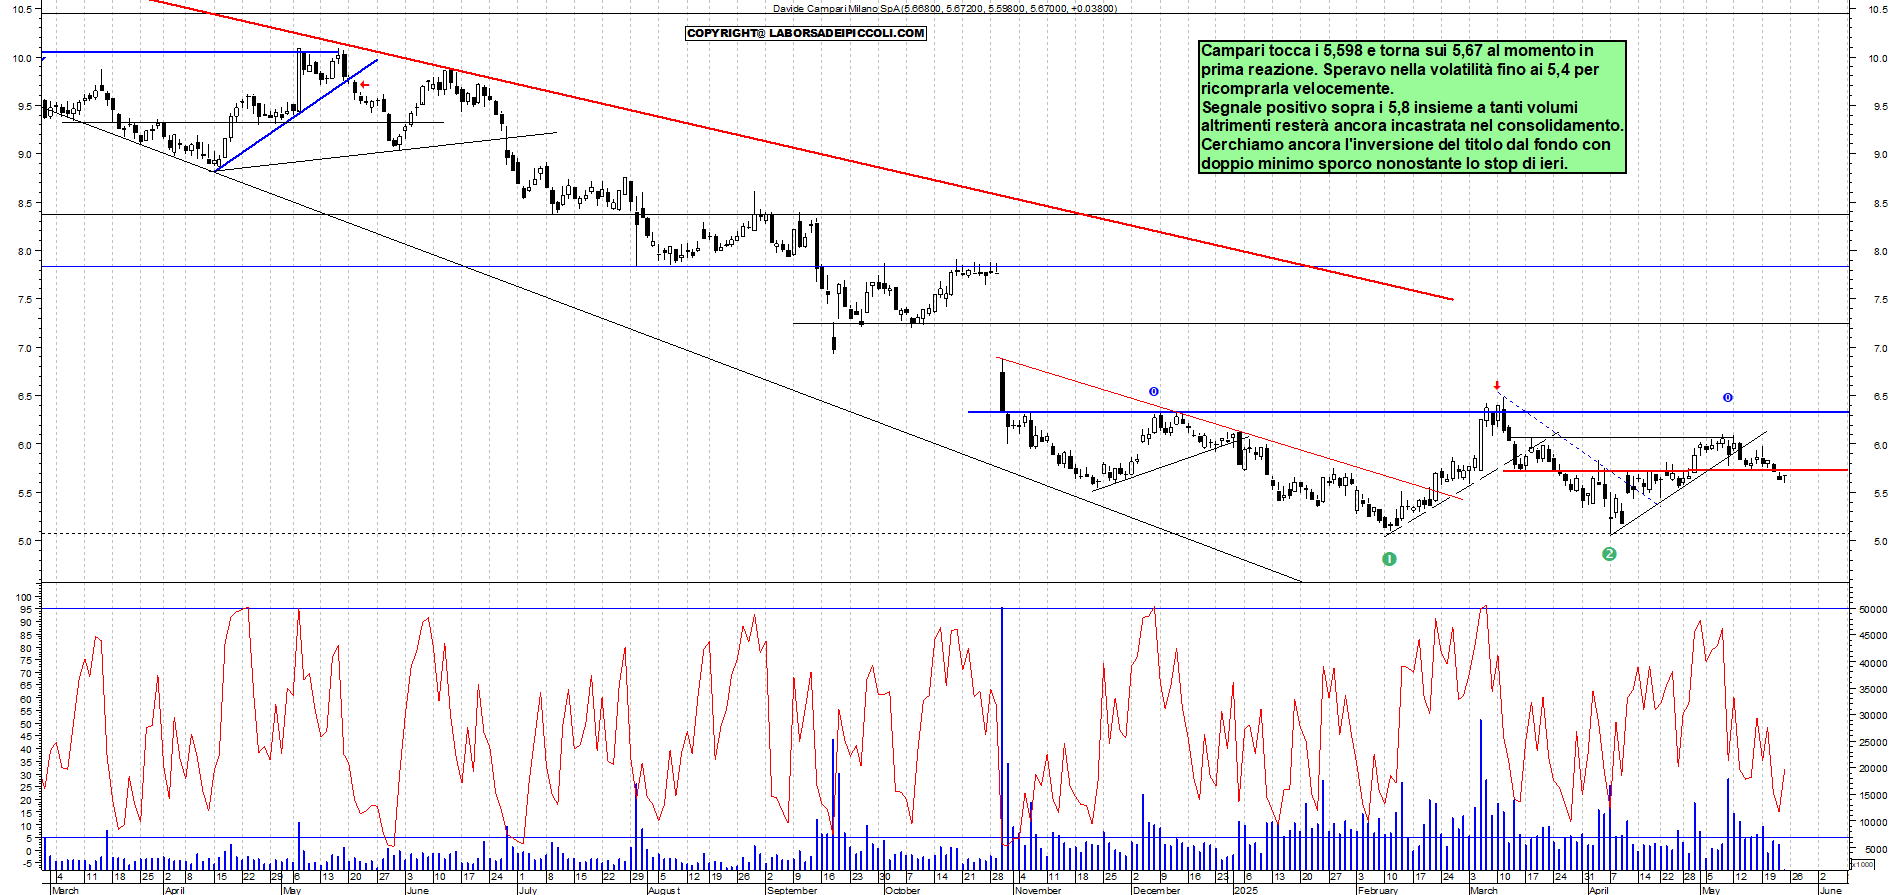Click the 95 level on the oscillator scale
This screenshot has height=895, width=1890.
coord(26,609)
